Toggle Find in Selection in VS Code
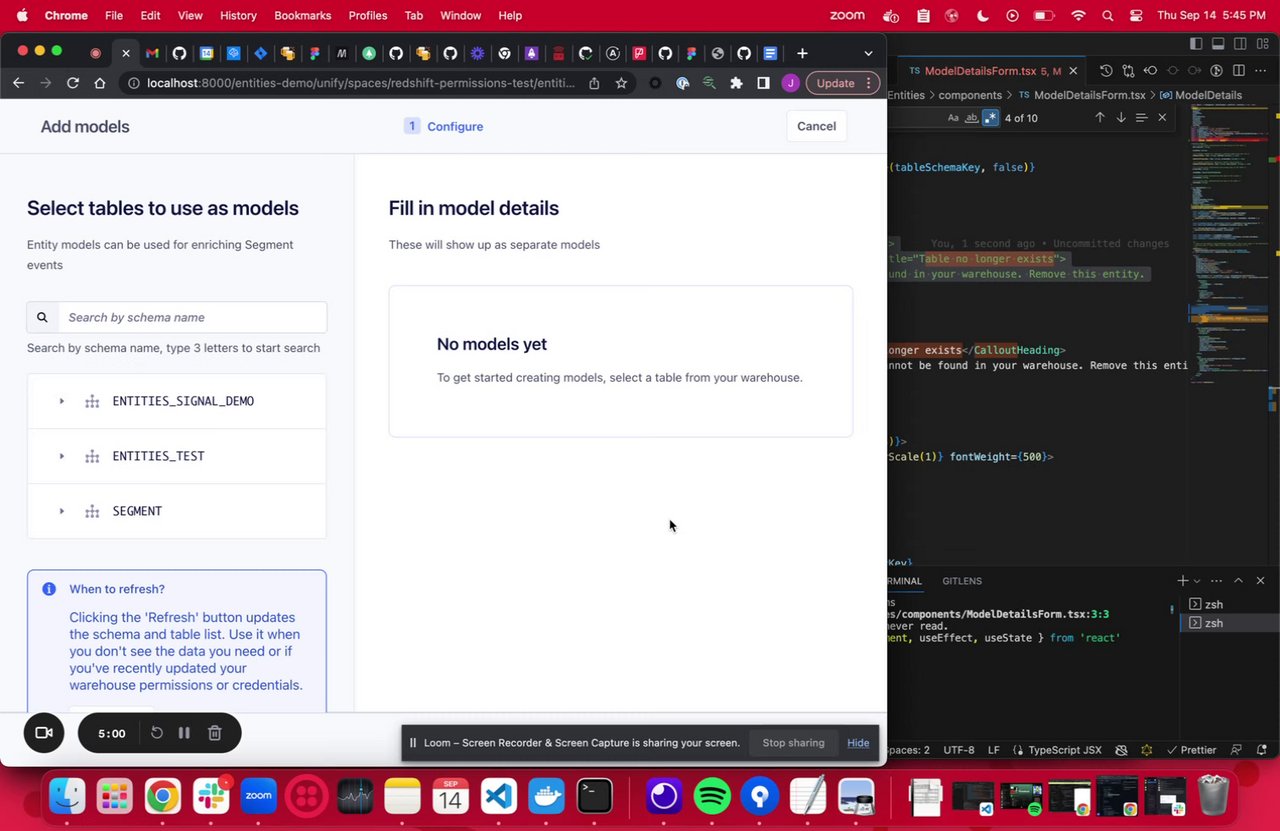This screenshot has height=831, width=1280. click(x=1141, y=118)
